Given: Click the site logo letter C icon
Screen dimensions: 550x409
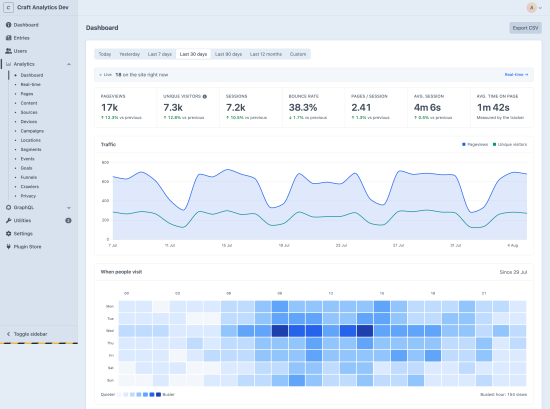Looking at the screenshot, I should coord(8,7).
